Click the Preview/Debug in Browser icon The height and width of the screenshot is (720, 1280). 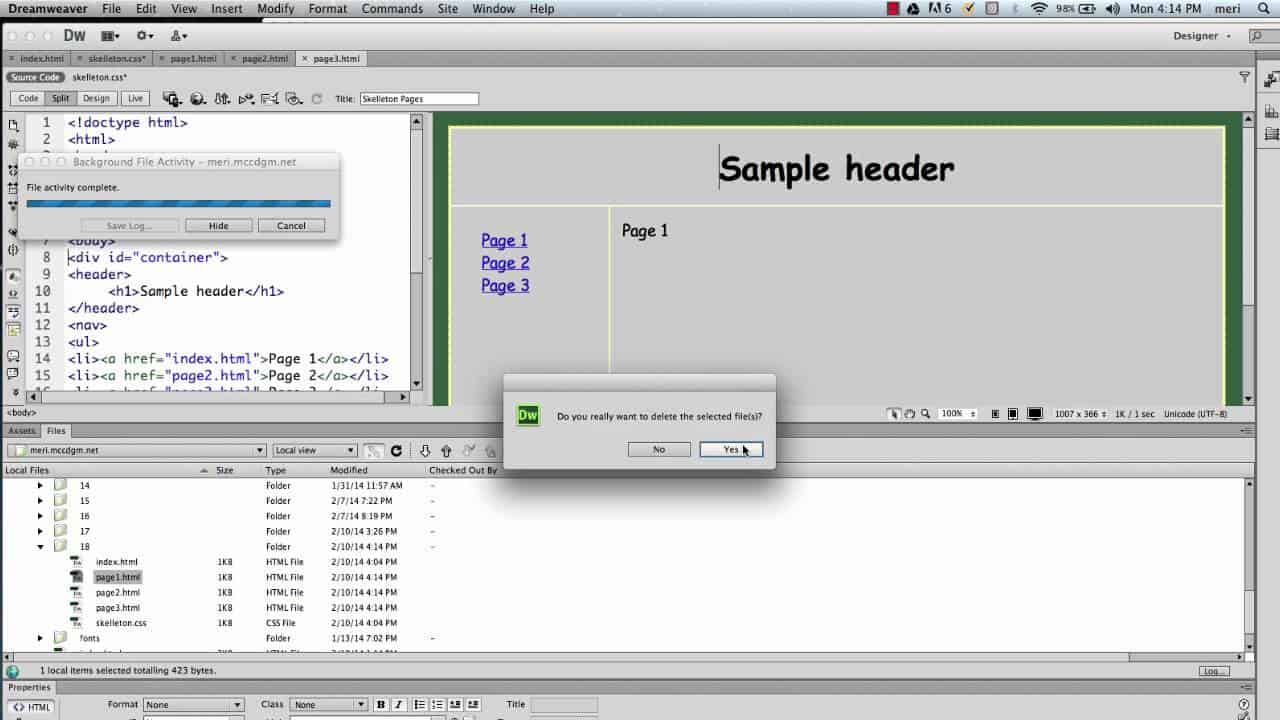(197, 98)
